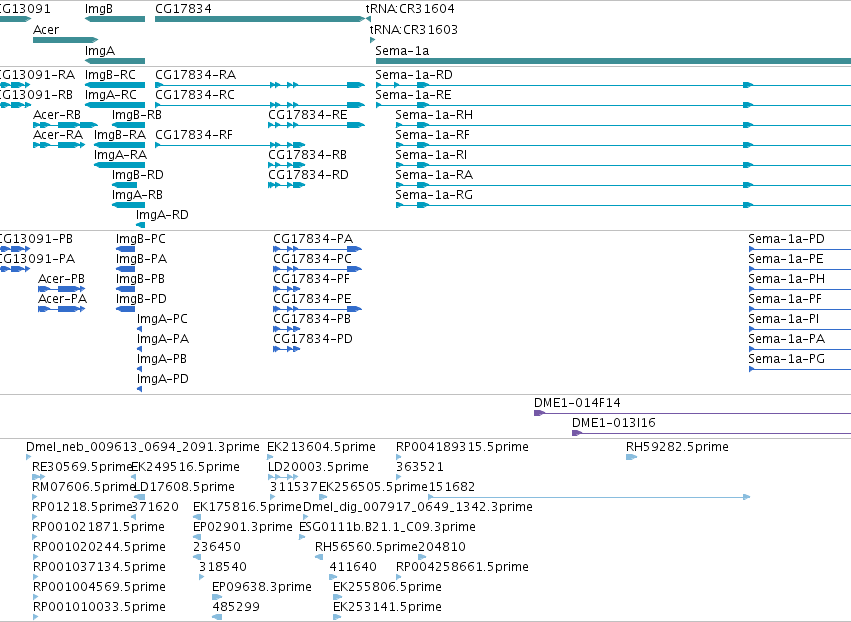Click EK175816.5prime feature
Image resolution: width=851 pixels, height=622 pixels.
point(196,517)
